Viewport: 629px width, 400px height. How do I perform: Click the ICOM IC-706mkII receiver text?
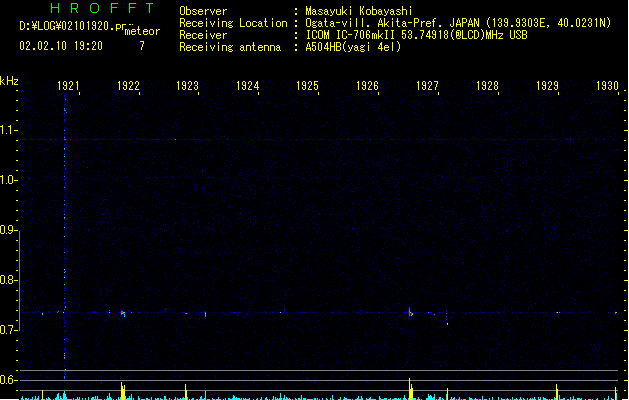[x=416, y=35]
